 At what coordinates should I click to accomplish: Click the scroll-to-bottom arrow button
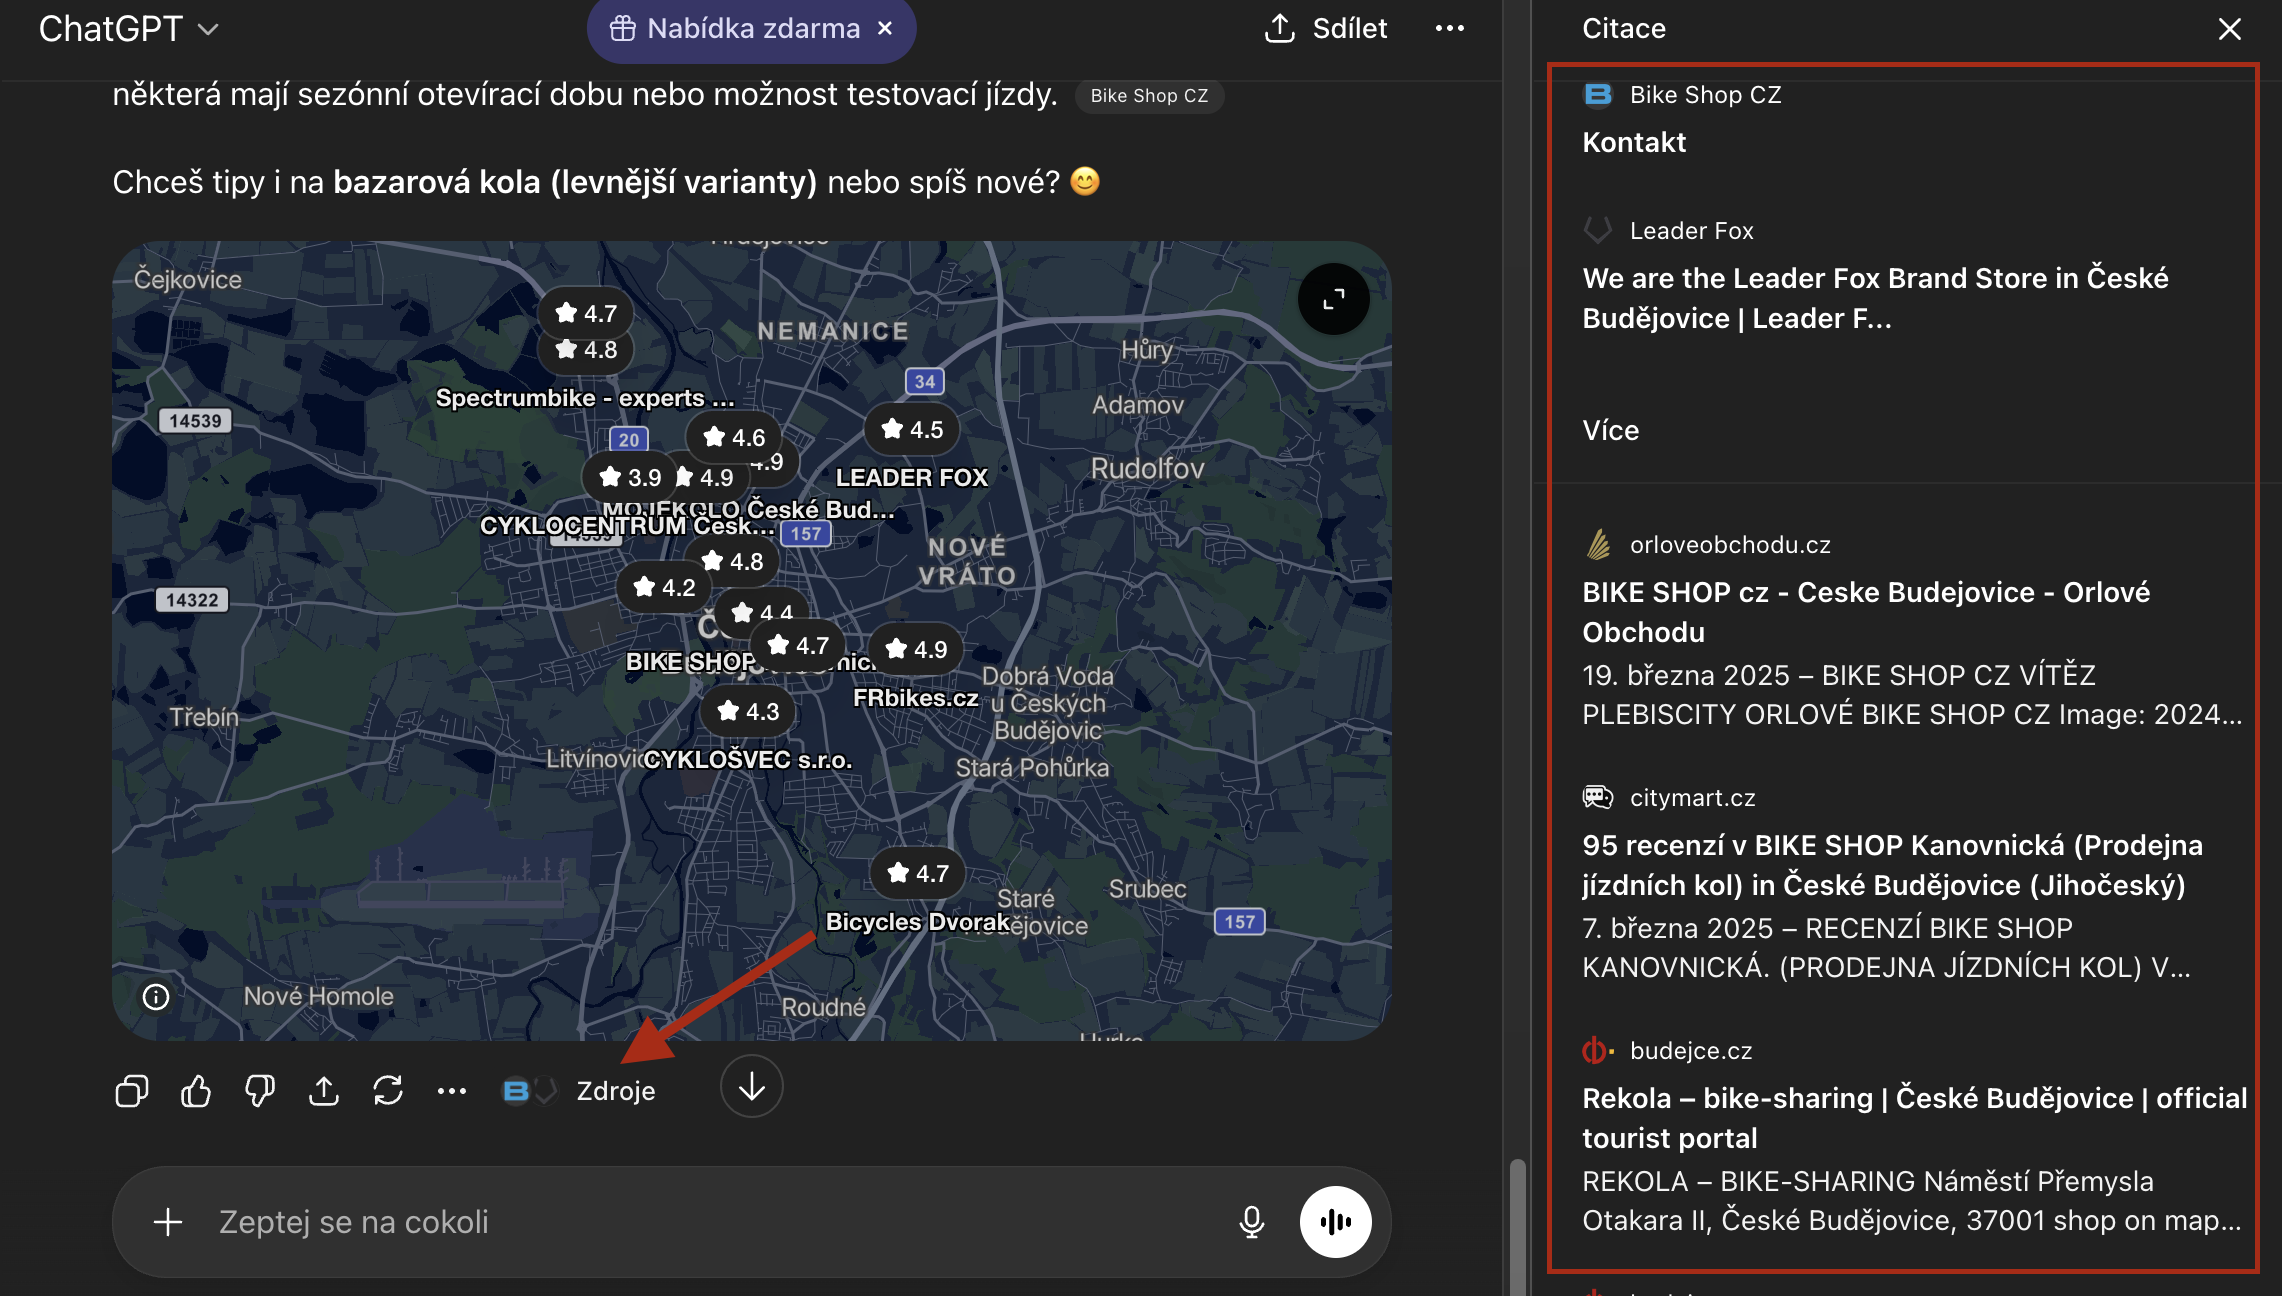pos(751,1087)
